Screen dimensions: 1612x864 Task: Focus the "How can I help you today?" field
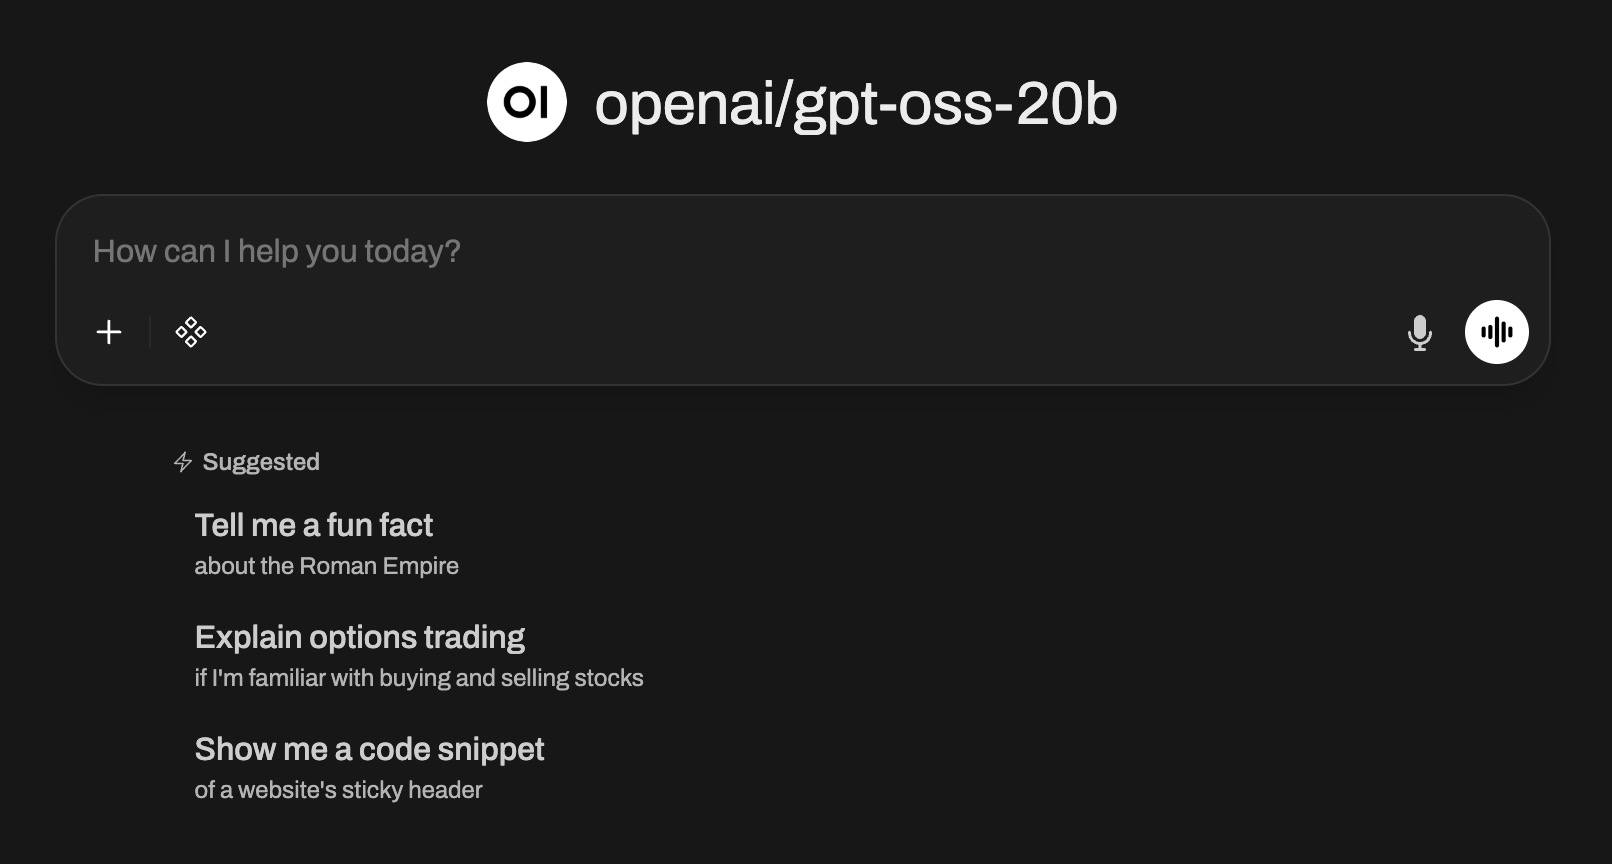click(700, 251)
